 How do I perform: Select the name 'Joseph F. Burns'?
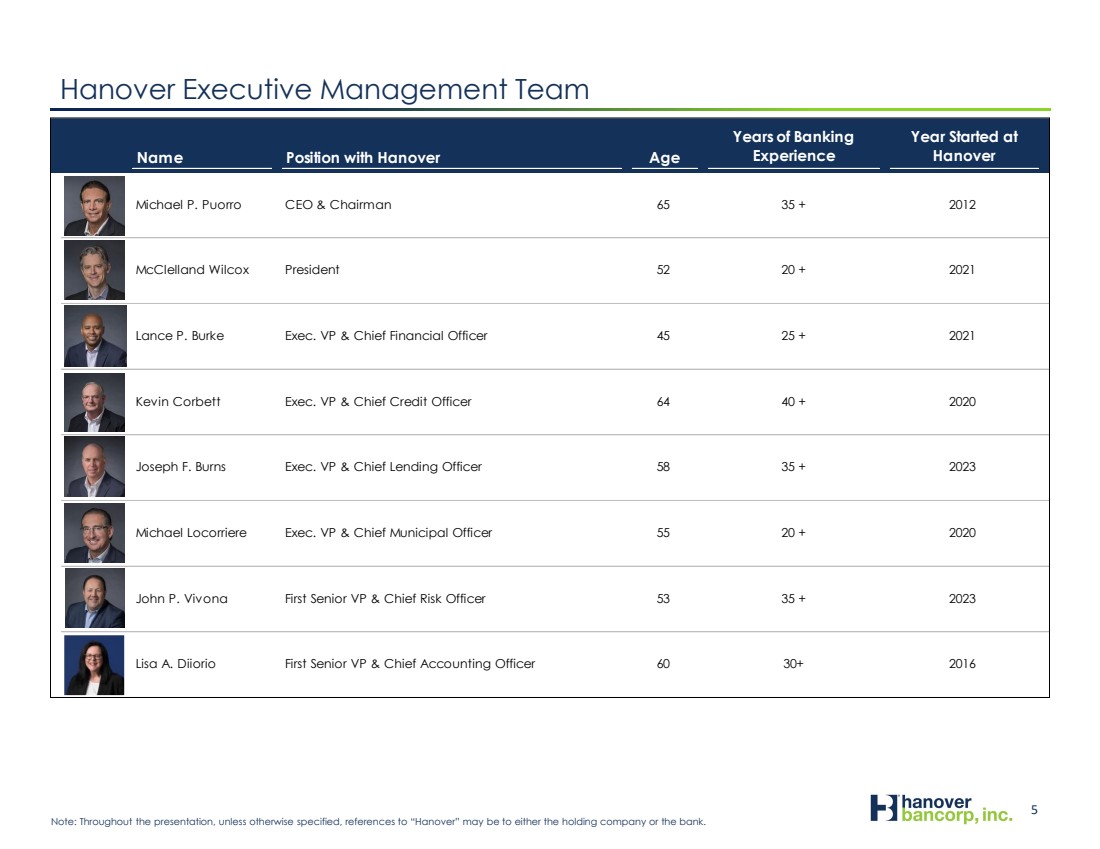[x=180, y=467]
